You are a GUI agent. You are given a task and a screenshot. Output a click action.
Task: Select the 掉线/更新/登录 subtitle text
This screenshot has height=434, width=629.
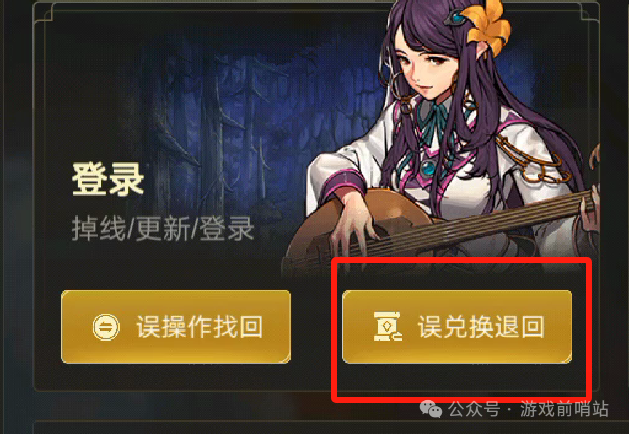(163, 228)
